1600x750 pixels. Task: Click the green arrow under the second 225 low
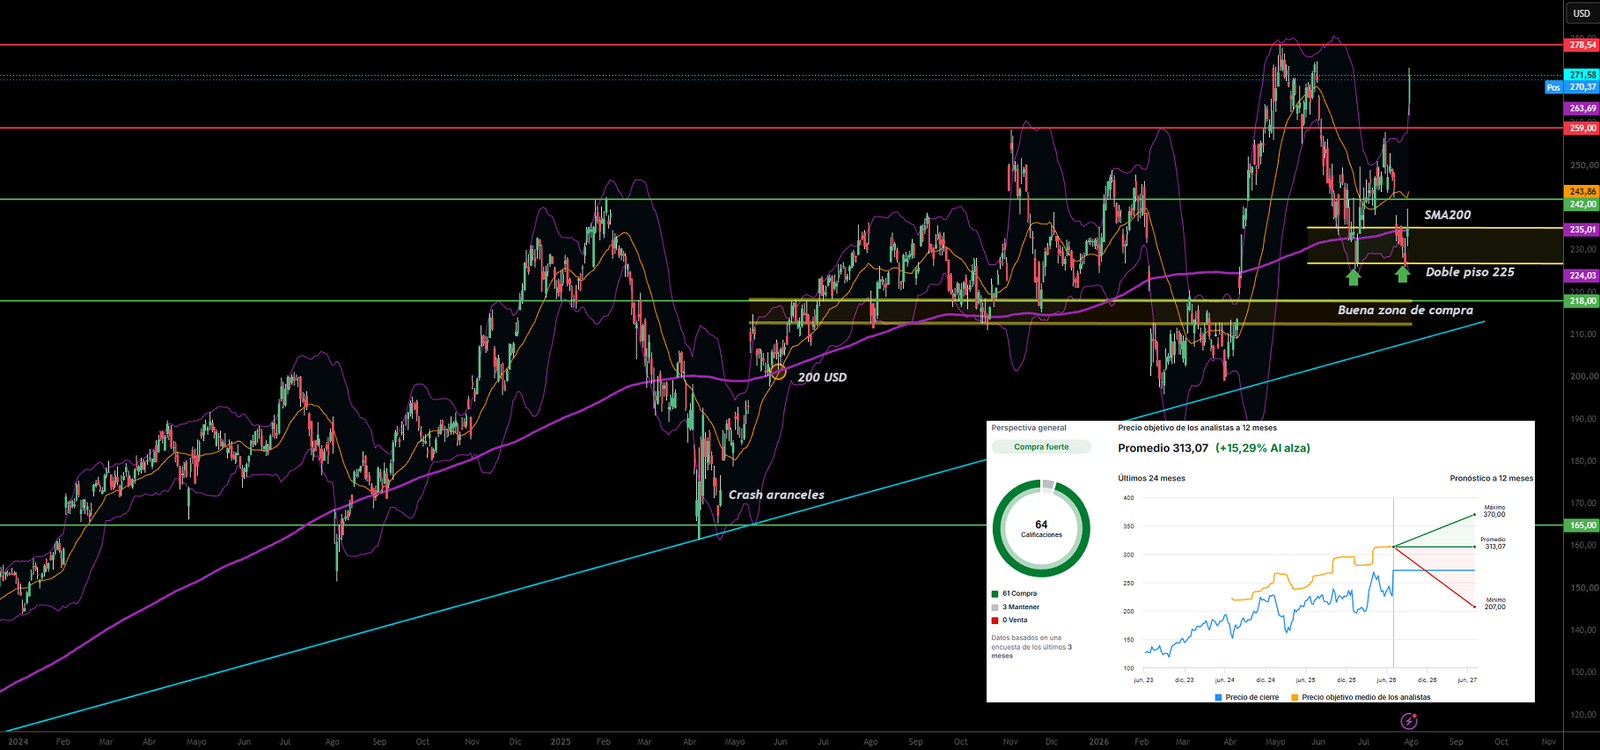[1403, 274]
